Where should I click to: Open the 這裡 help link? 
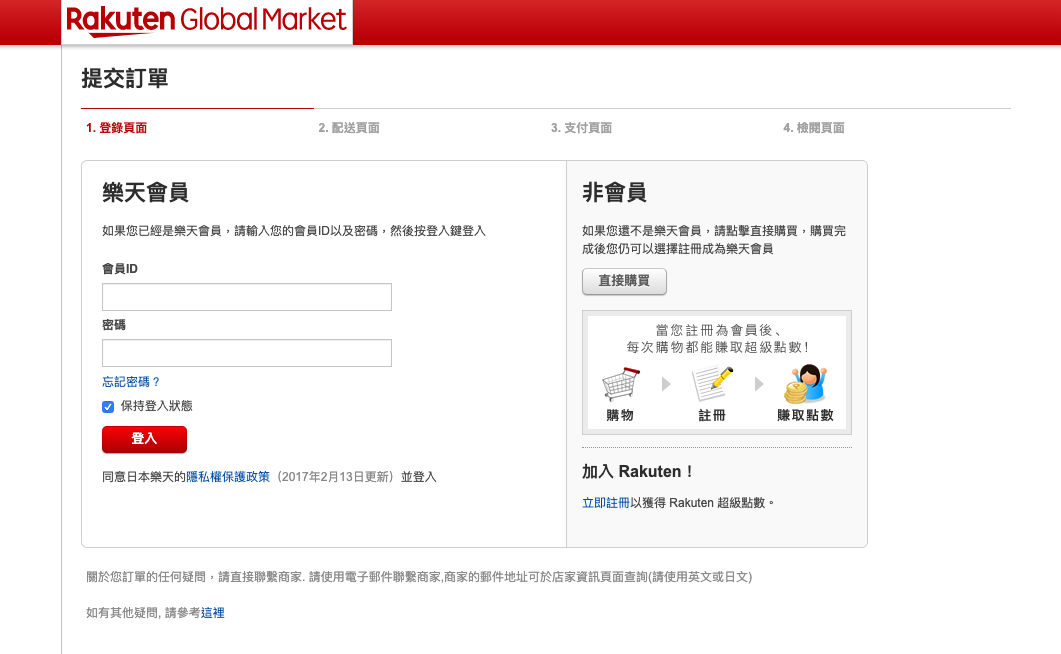[x=212, y=613]
